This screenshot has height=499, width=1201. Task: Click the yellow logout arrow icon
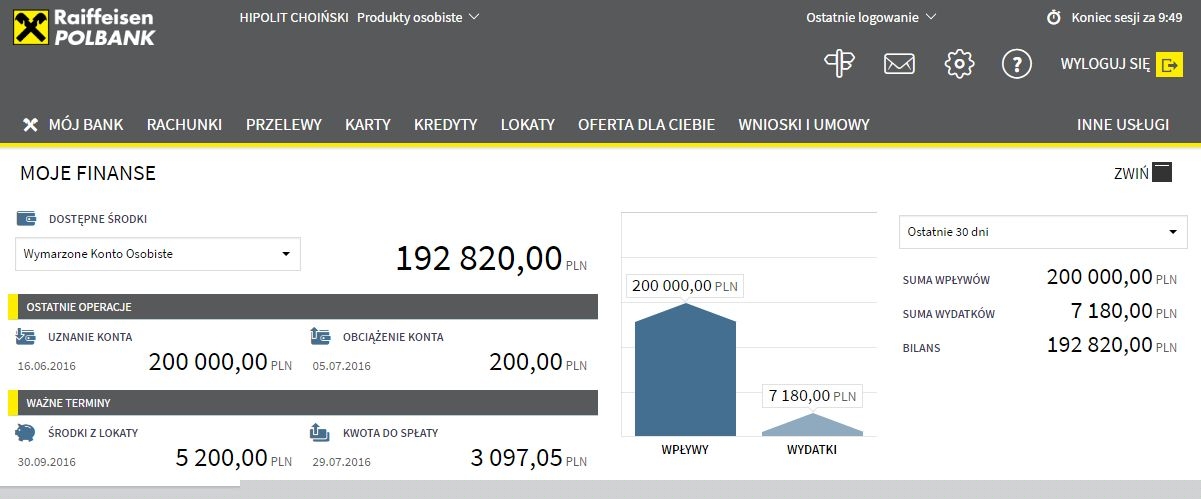point(1169,65)
